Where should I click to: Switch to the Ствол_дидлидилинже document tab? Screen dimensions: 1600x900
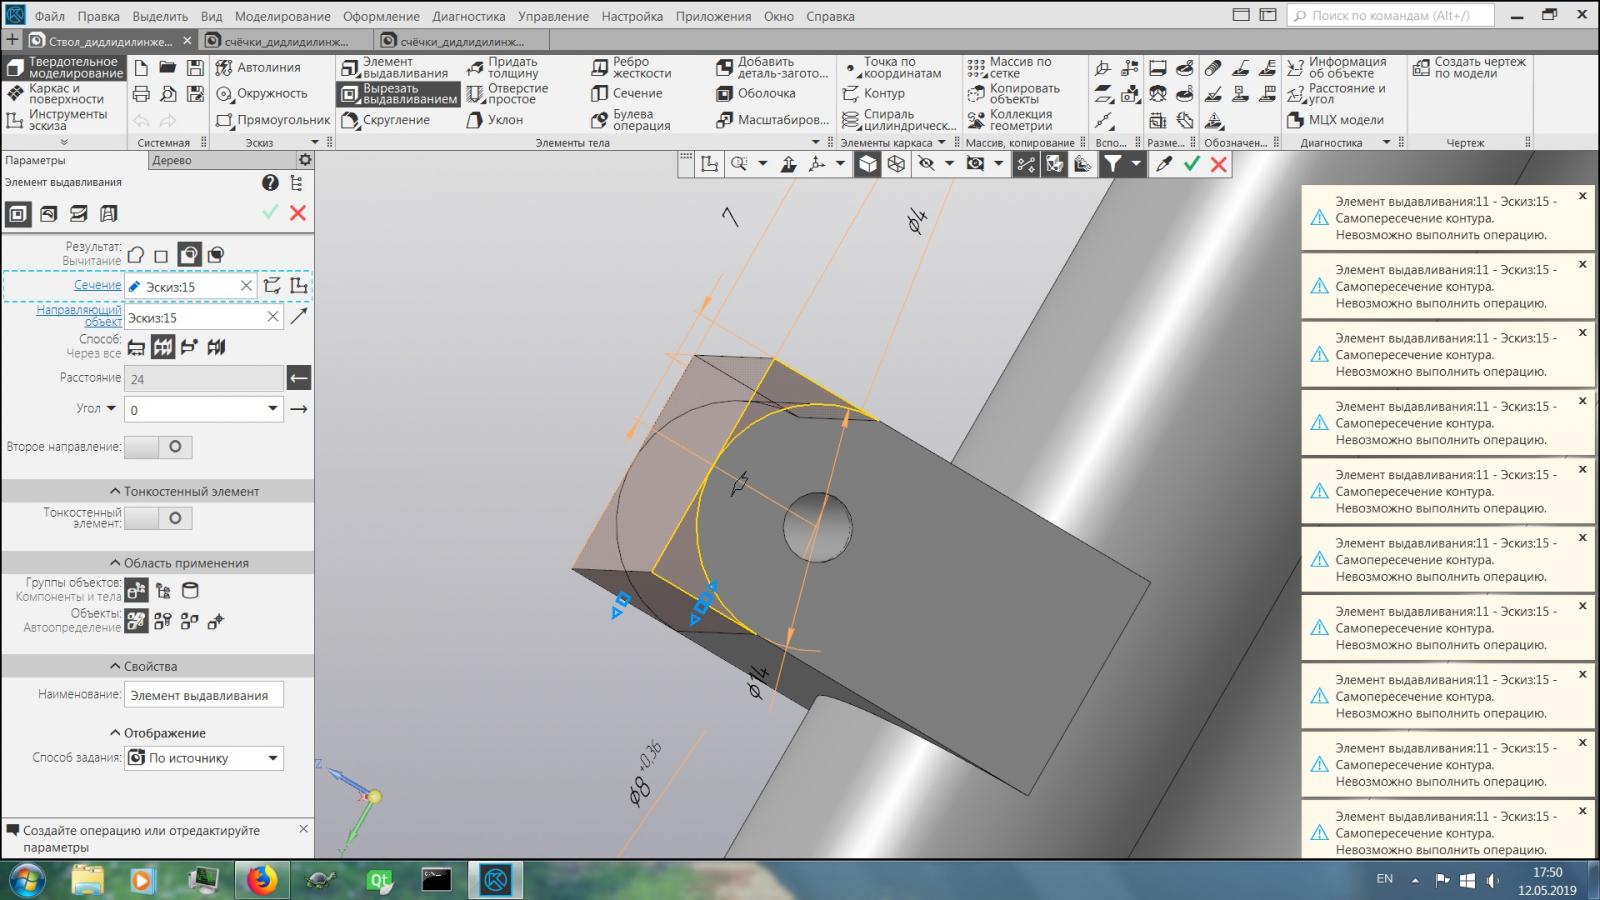(x=110, y=41)
